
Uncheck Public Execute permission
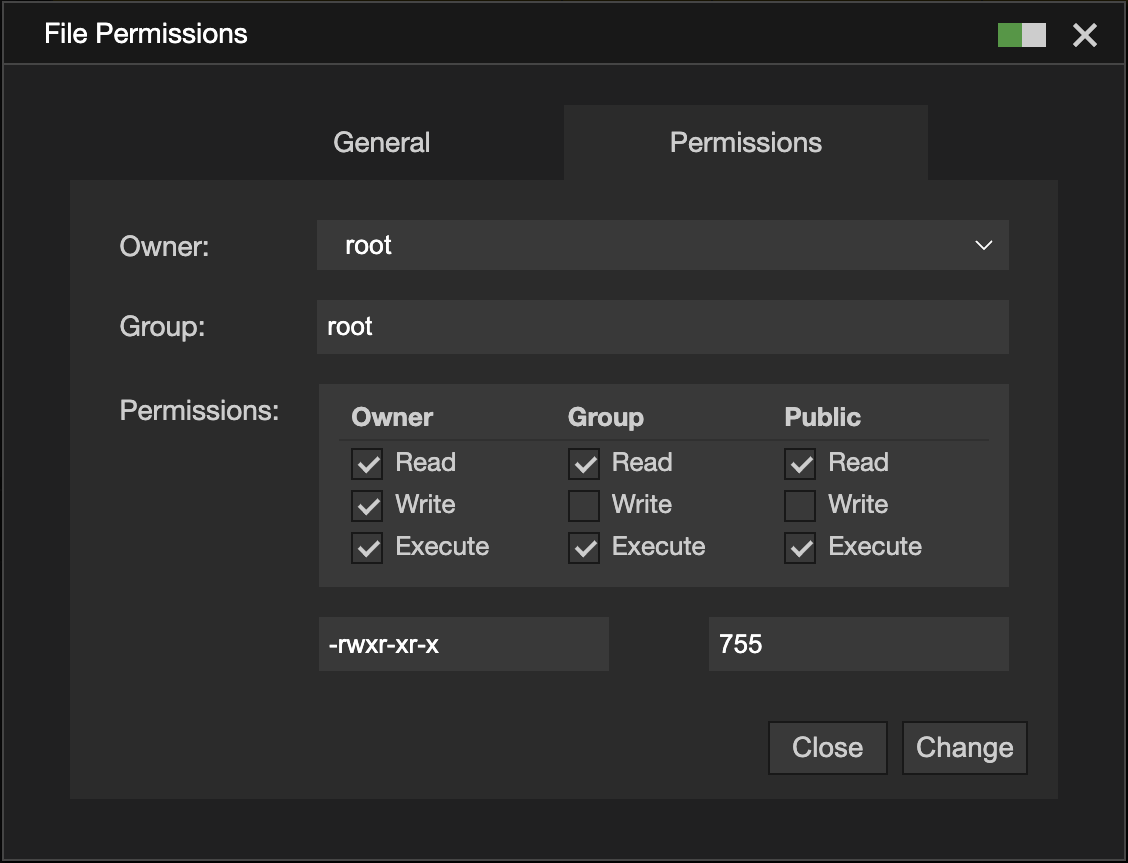tap(800, 548)
